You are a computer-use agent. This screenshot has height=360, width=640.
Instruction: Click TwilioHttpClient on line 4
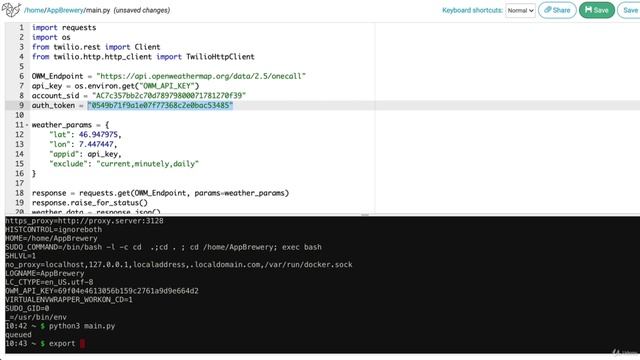point(220,57)
